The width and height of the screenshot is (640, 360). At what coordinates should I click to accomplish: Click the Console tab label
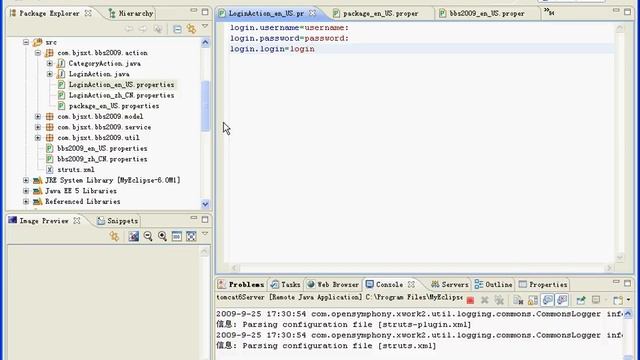(389, 284)
